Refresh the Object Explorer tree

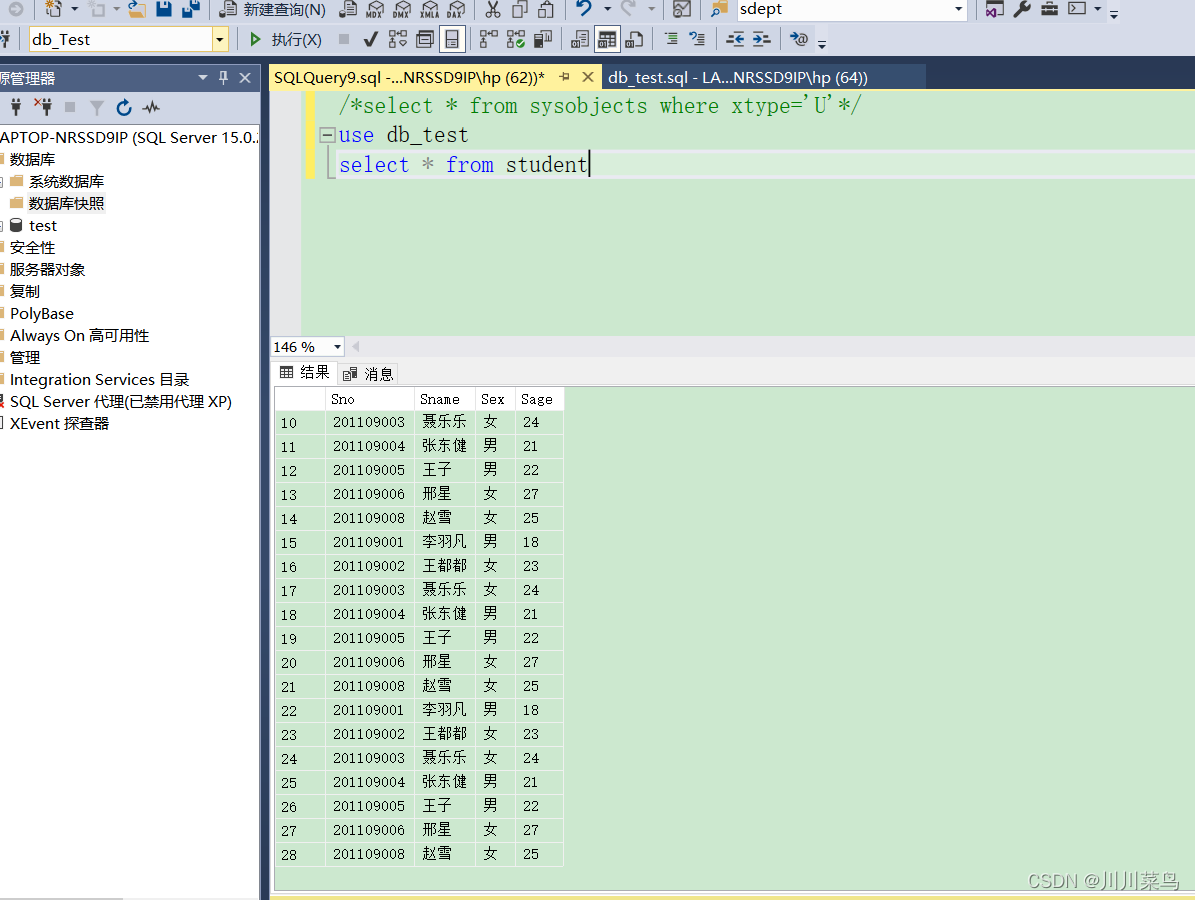coord(124,107)
